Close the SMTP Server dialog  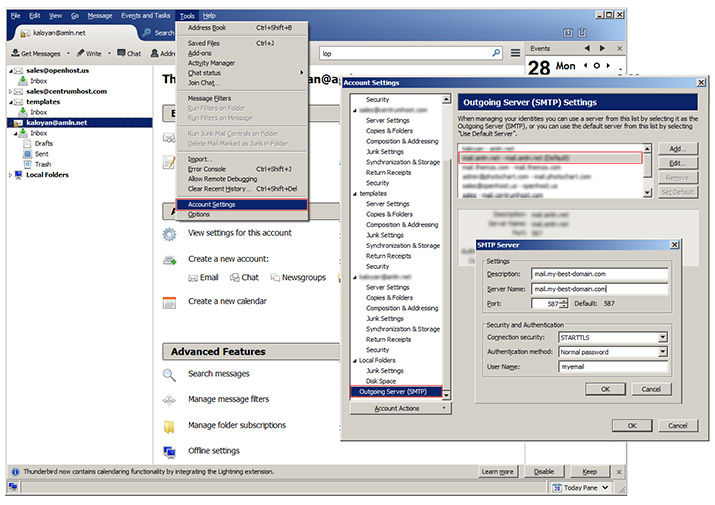(x=674, y=245)
